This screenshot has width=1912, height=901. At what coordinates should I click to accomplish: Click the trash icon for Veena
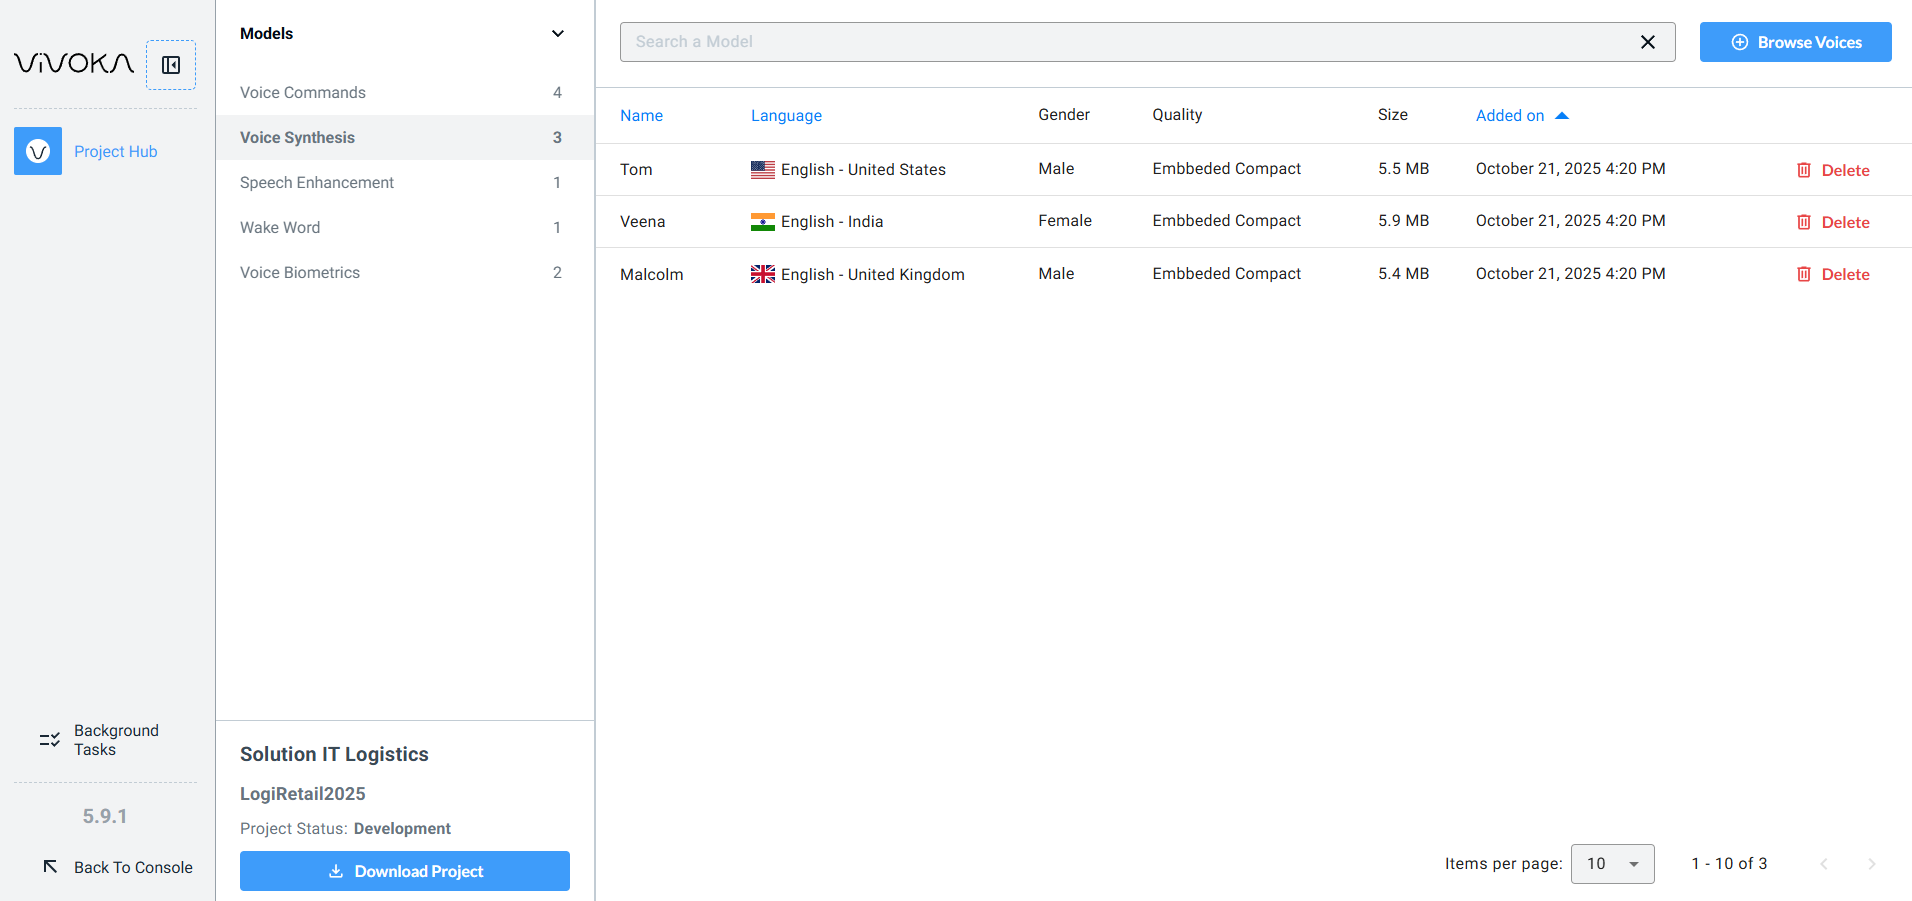tap(1804, 222)
